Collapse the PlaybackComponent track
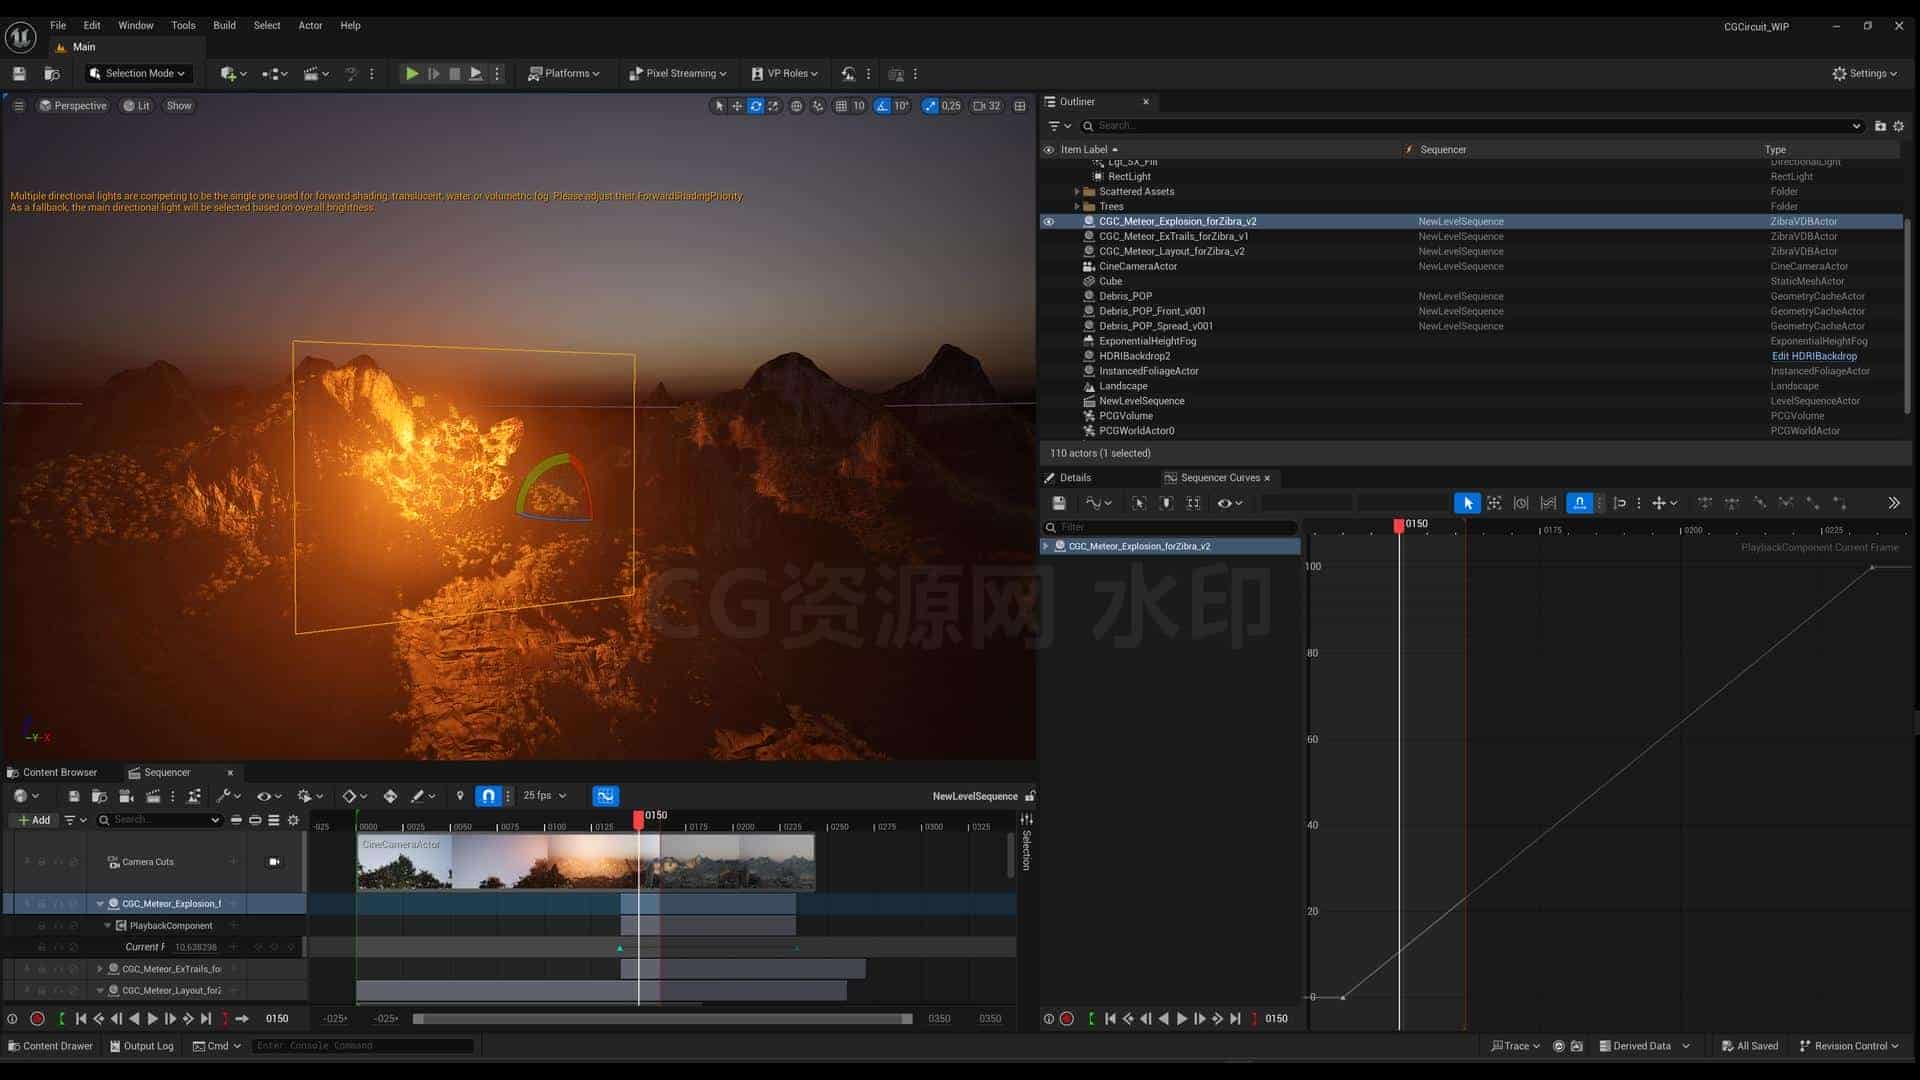1920x1080 pixels. coord(108,926)
